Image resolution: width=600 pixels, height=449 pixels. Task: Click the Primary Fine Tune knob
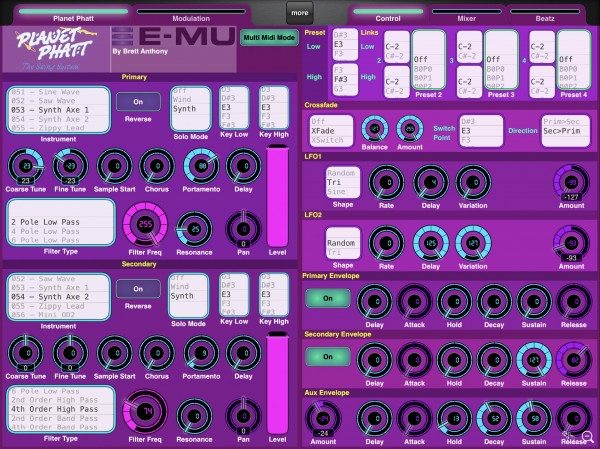[x=70, y=166]
